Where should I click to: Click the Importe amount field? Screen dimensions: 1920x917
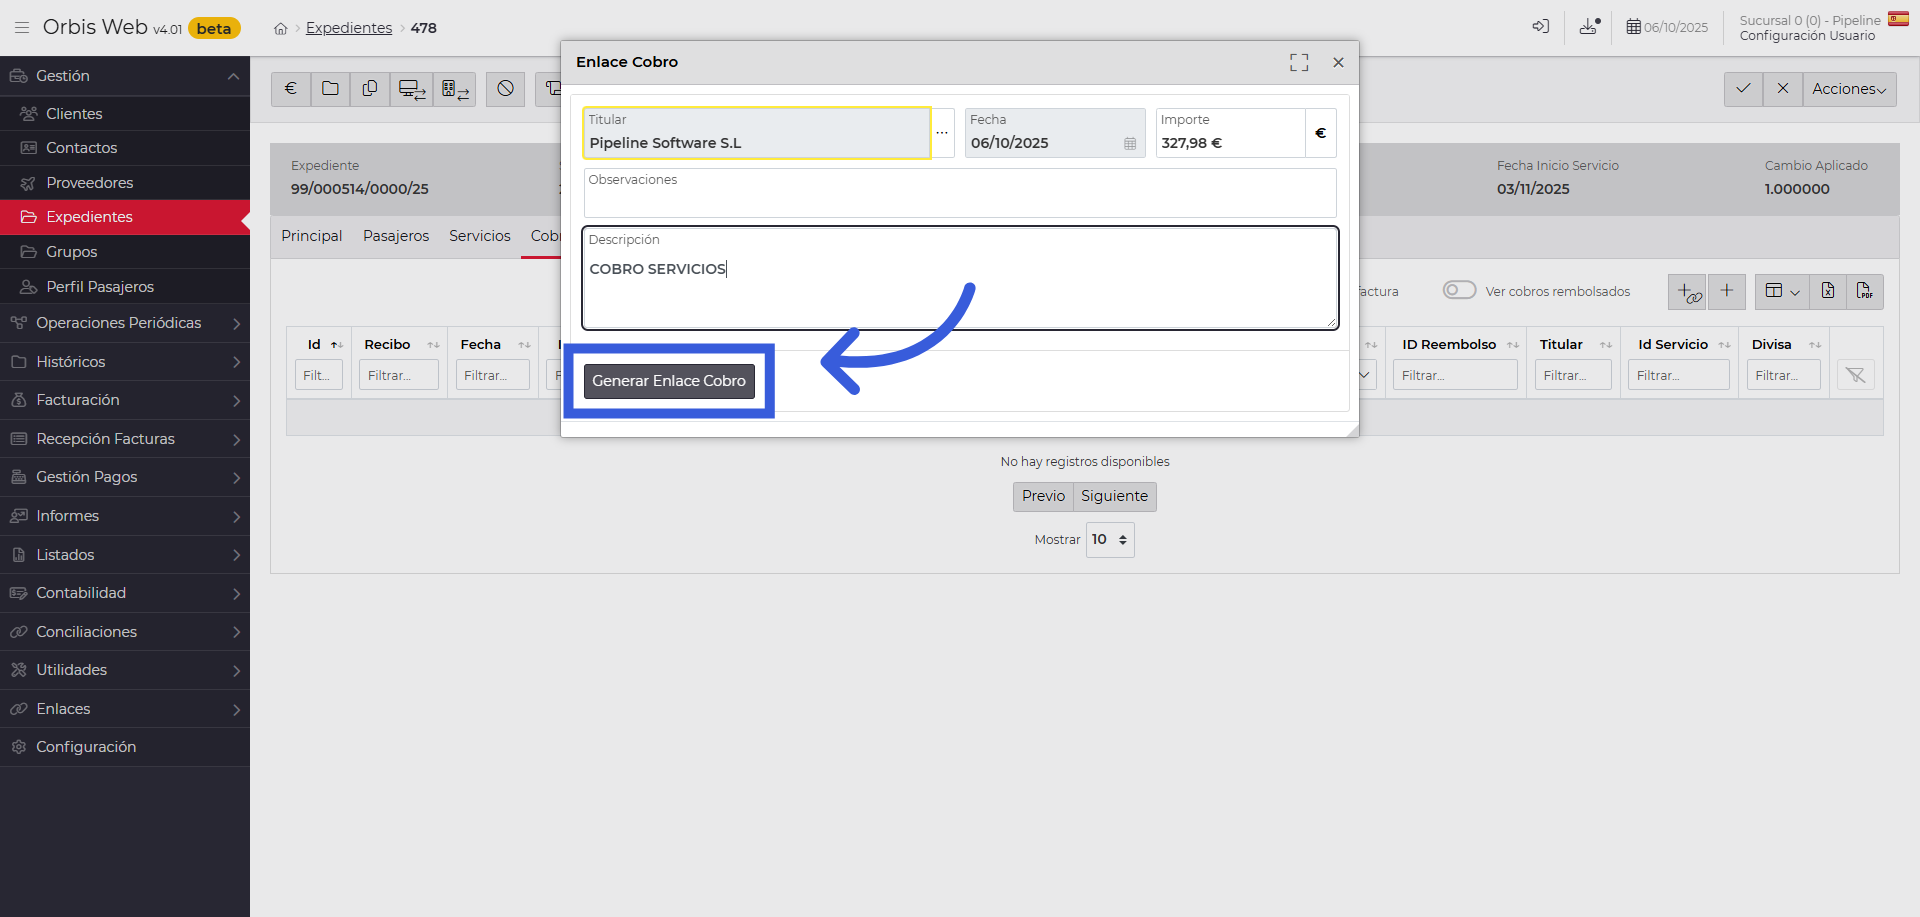1230,133
